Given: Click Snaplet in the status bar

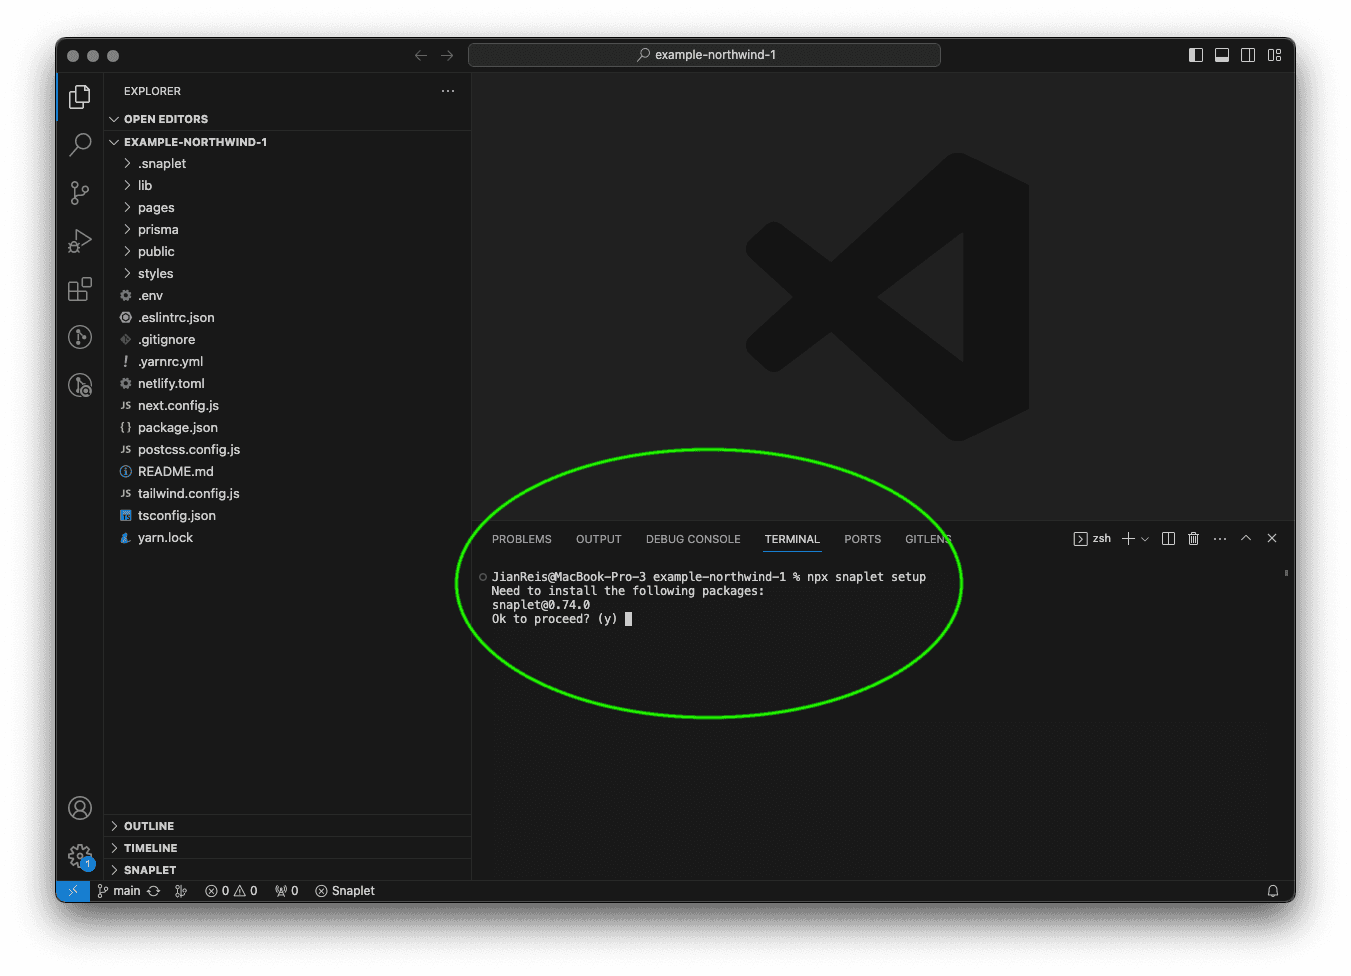Looking at the screenshot, I should [345, 891].
